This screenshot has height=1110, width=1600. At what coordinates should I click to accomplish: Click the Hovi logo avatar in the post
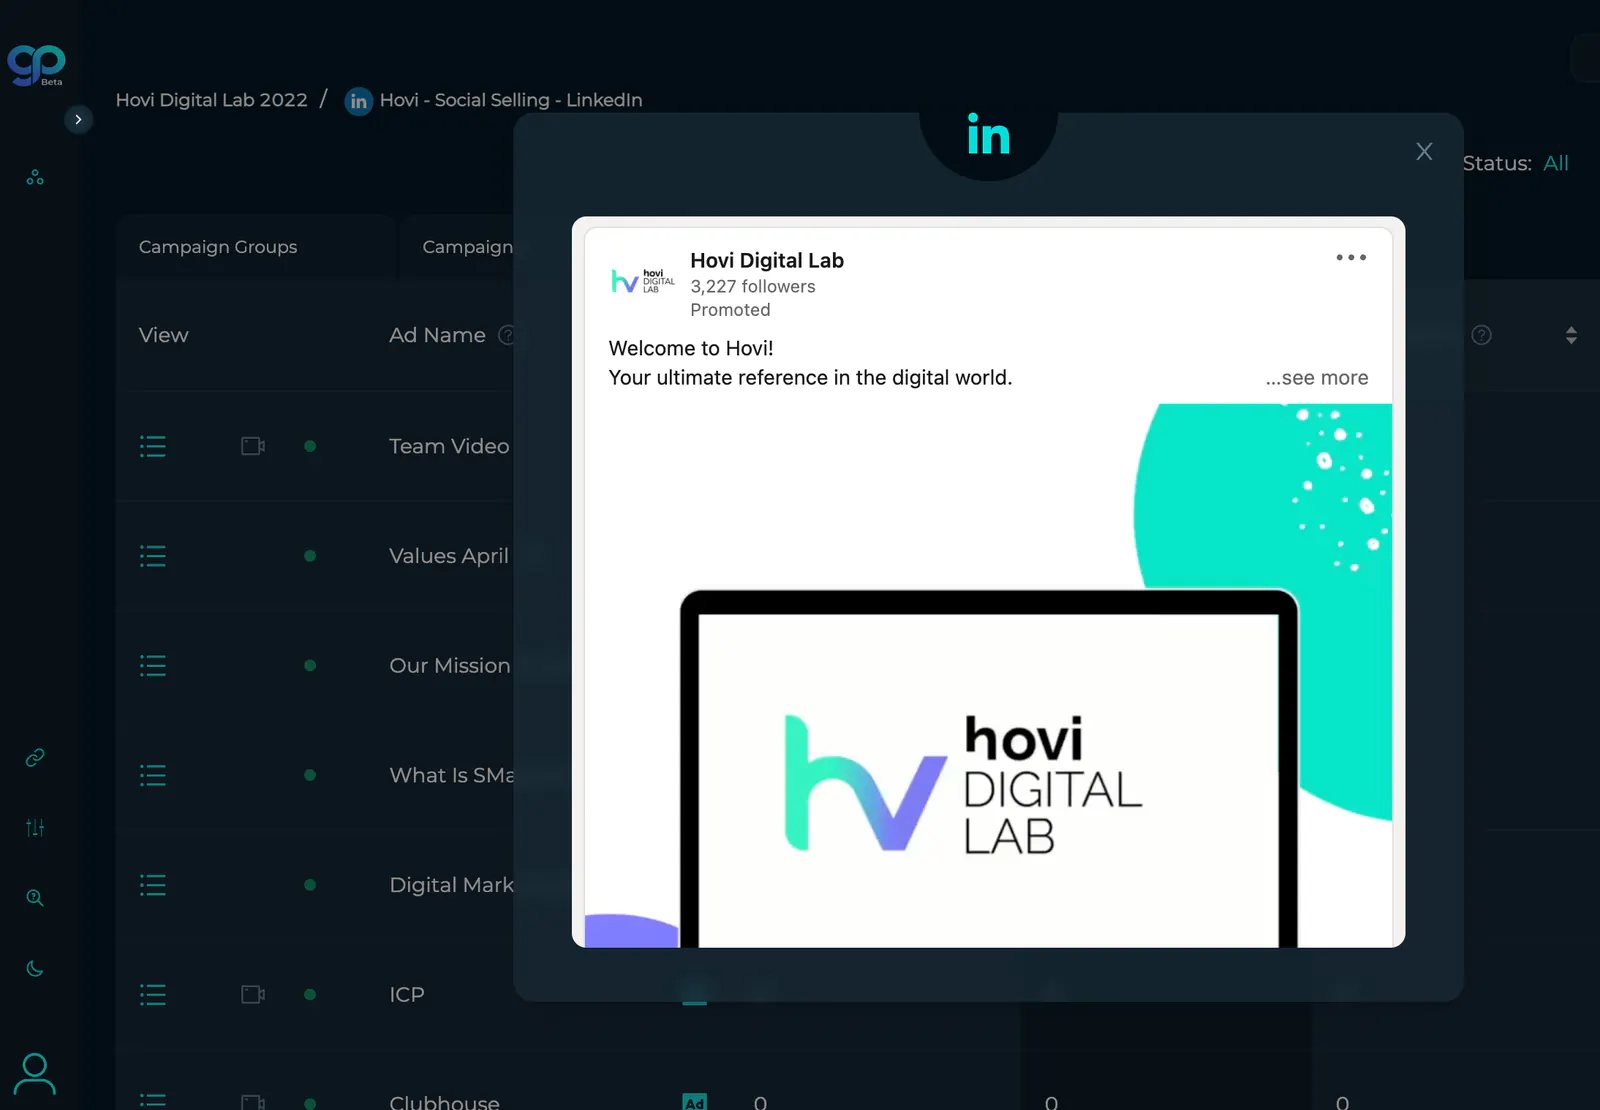[x=643, y=281]
